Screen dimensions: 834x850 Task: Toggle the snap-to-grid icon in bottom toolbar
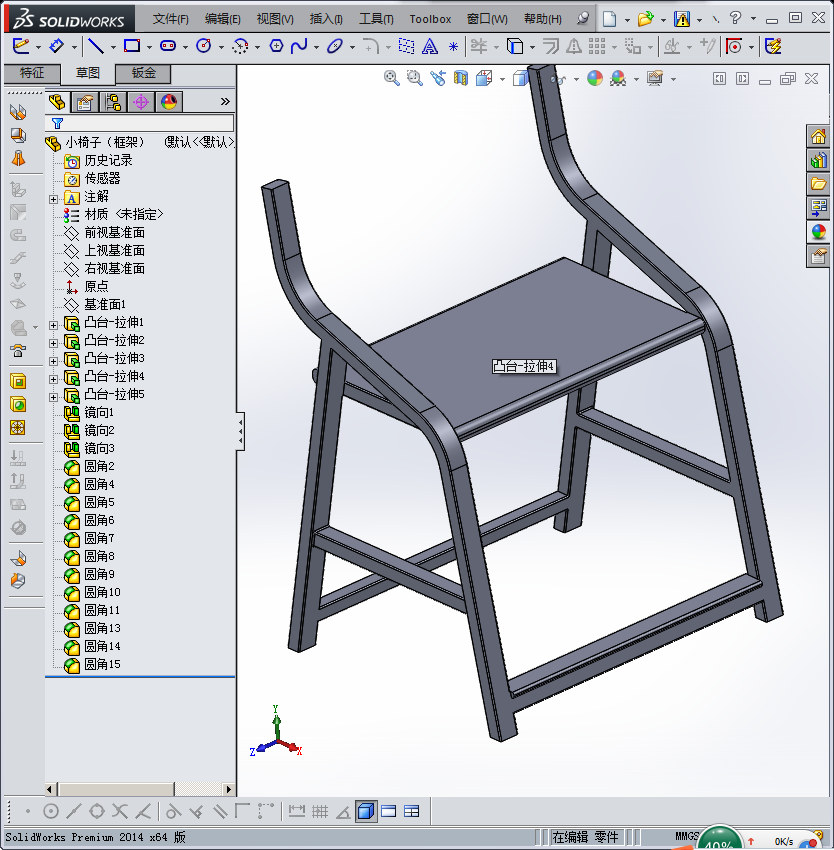[318, 811]
